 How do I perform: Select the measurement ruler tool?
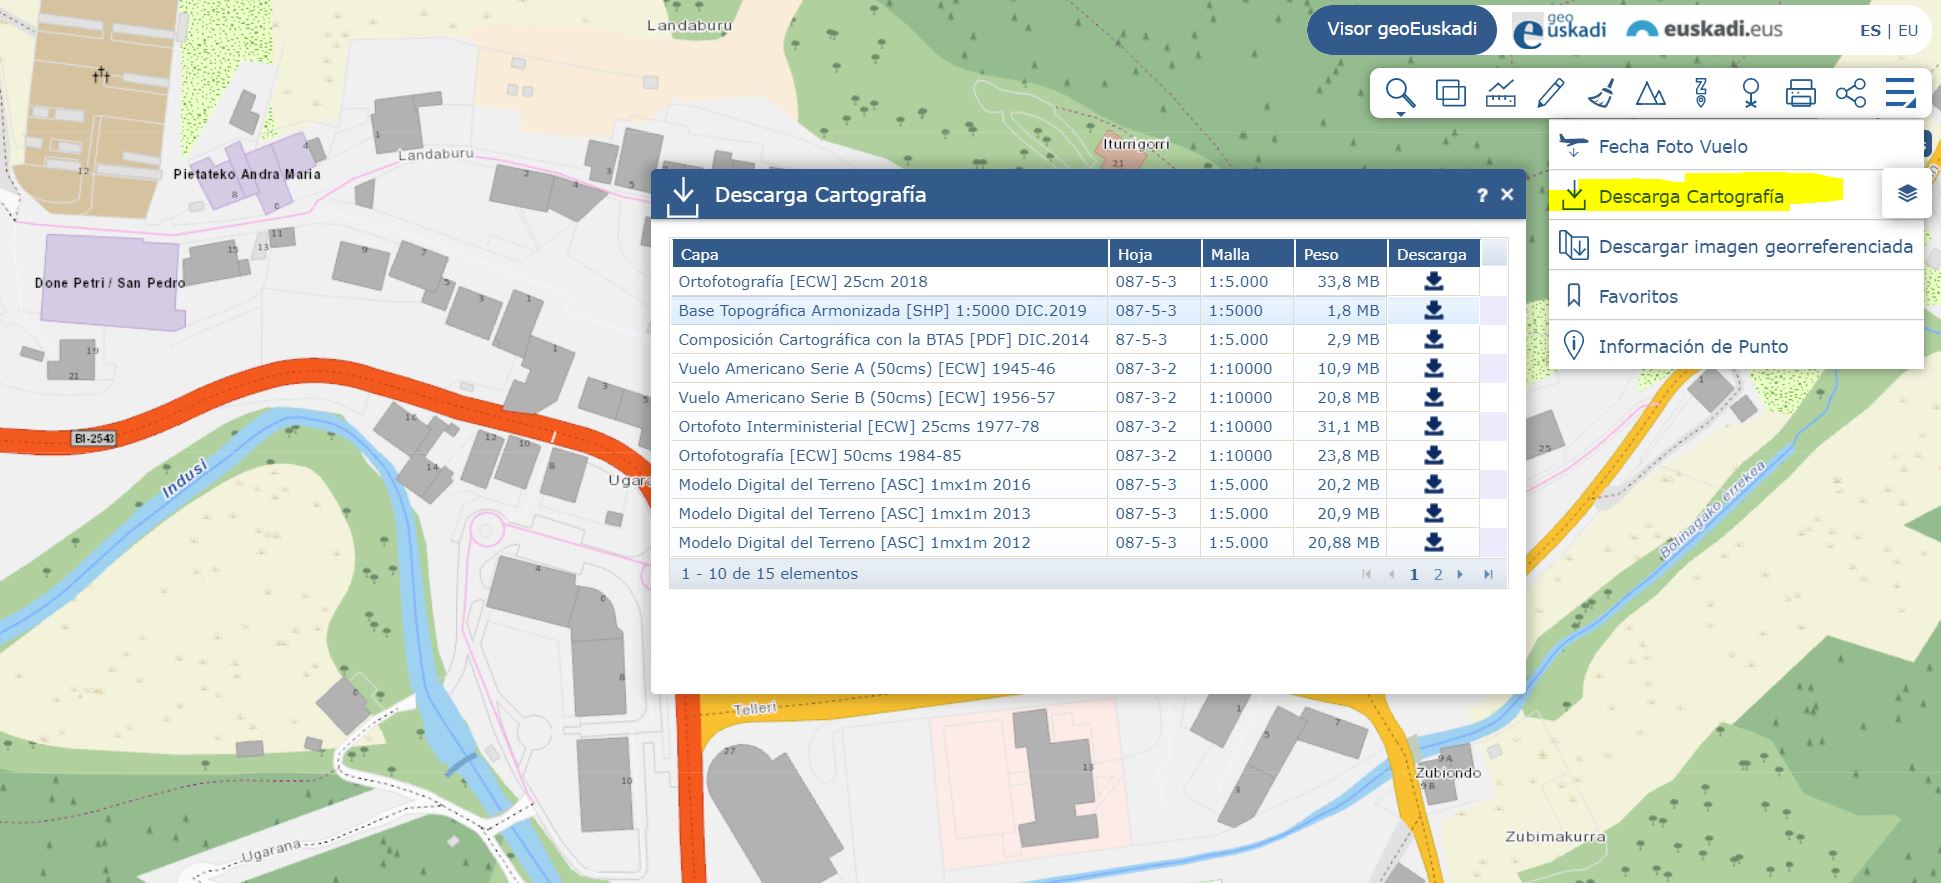click(x=1500, y=94)
